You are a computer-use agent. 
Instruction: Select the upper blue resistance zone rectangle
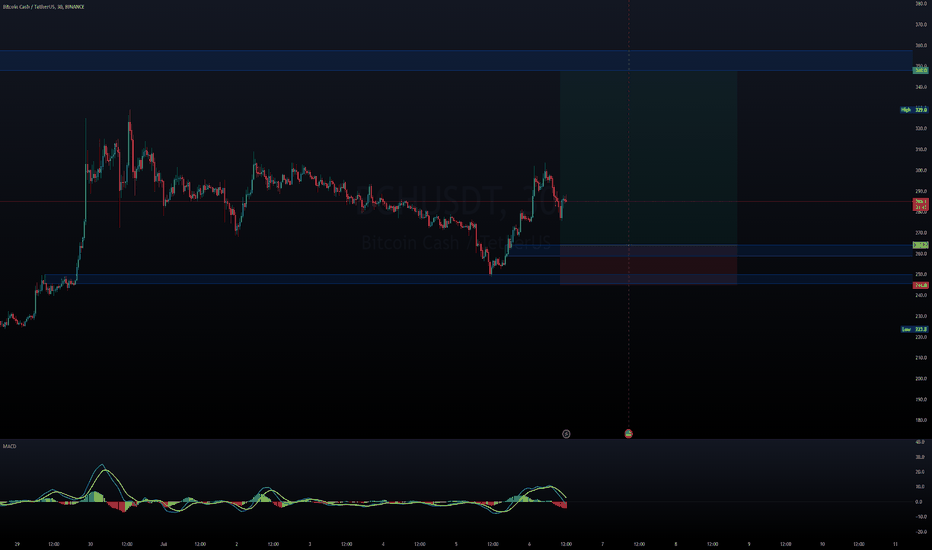[456, 61]
